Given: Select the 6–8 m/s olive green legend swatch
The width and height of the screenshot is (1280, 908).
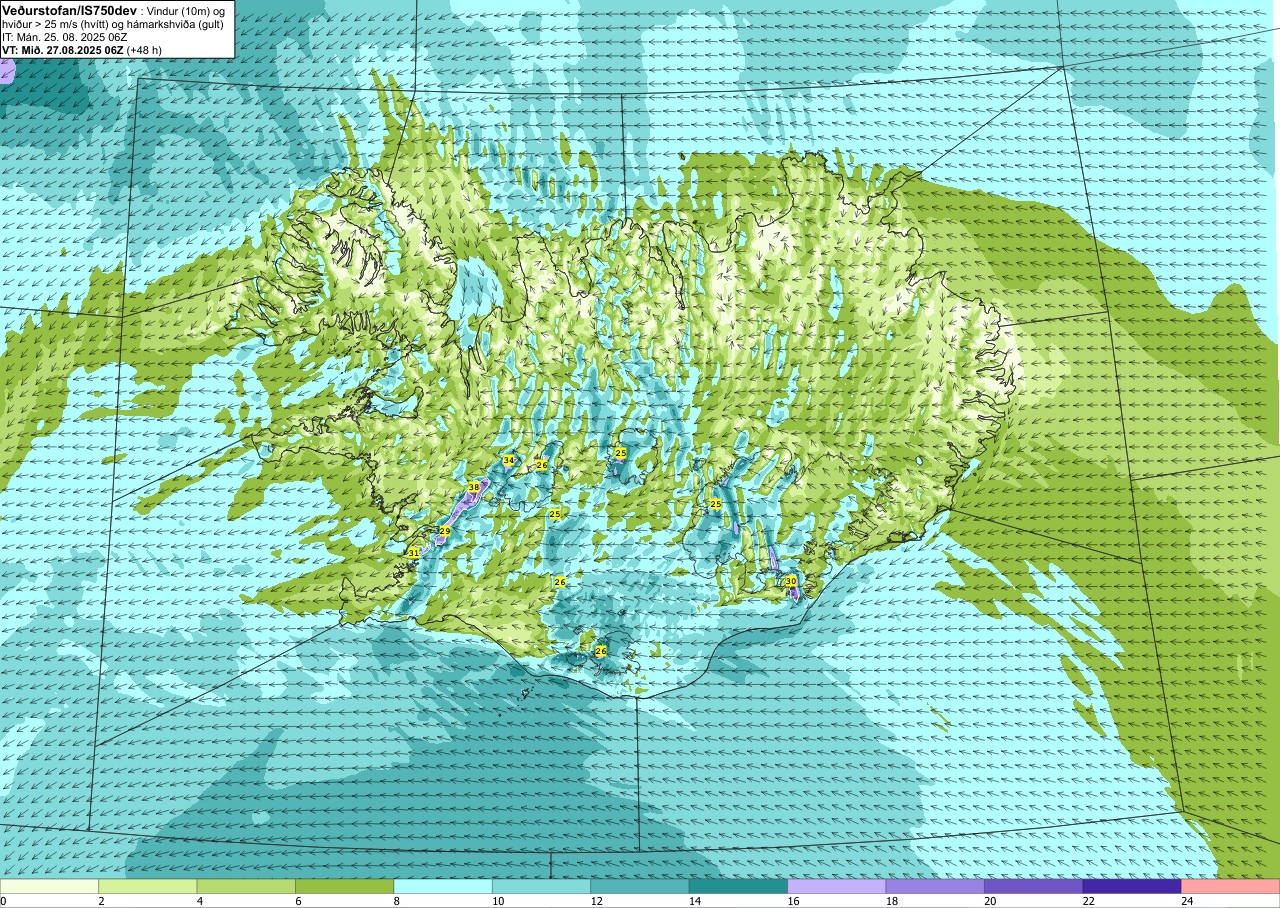Looking at the screenshot, I should 345,886.
